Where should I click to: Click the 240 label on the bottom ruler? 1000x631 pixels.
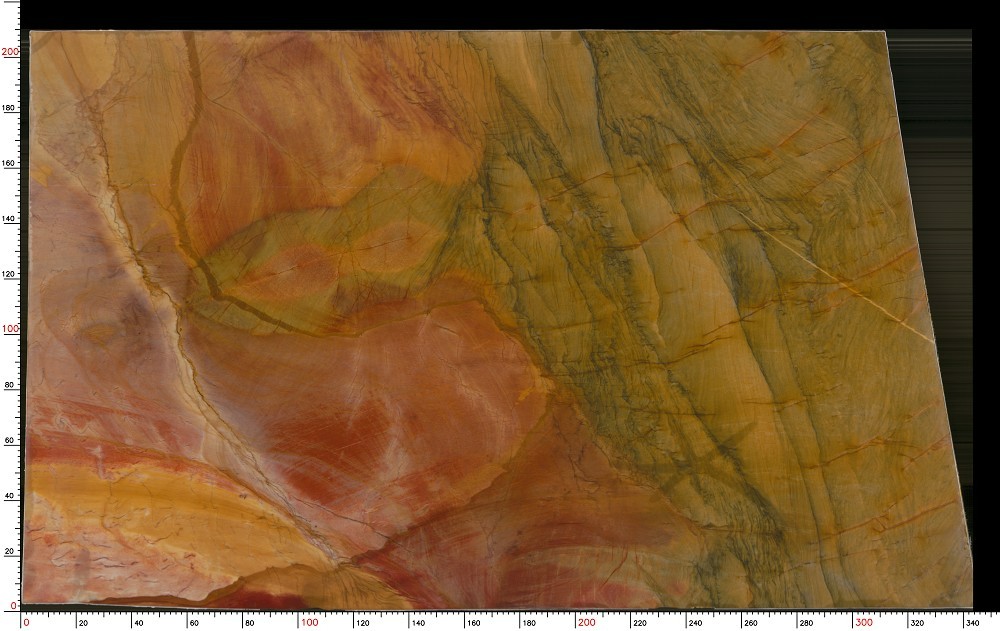coord(695,623)
